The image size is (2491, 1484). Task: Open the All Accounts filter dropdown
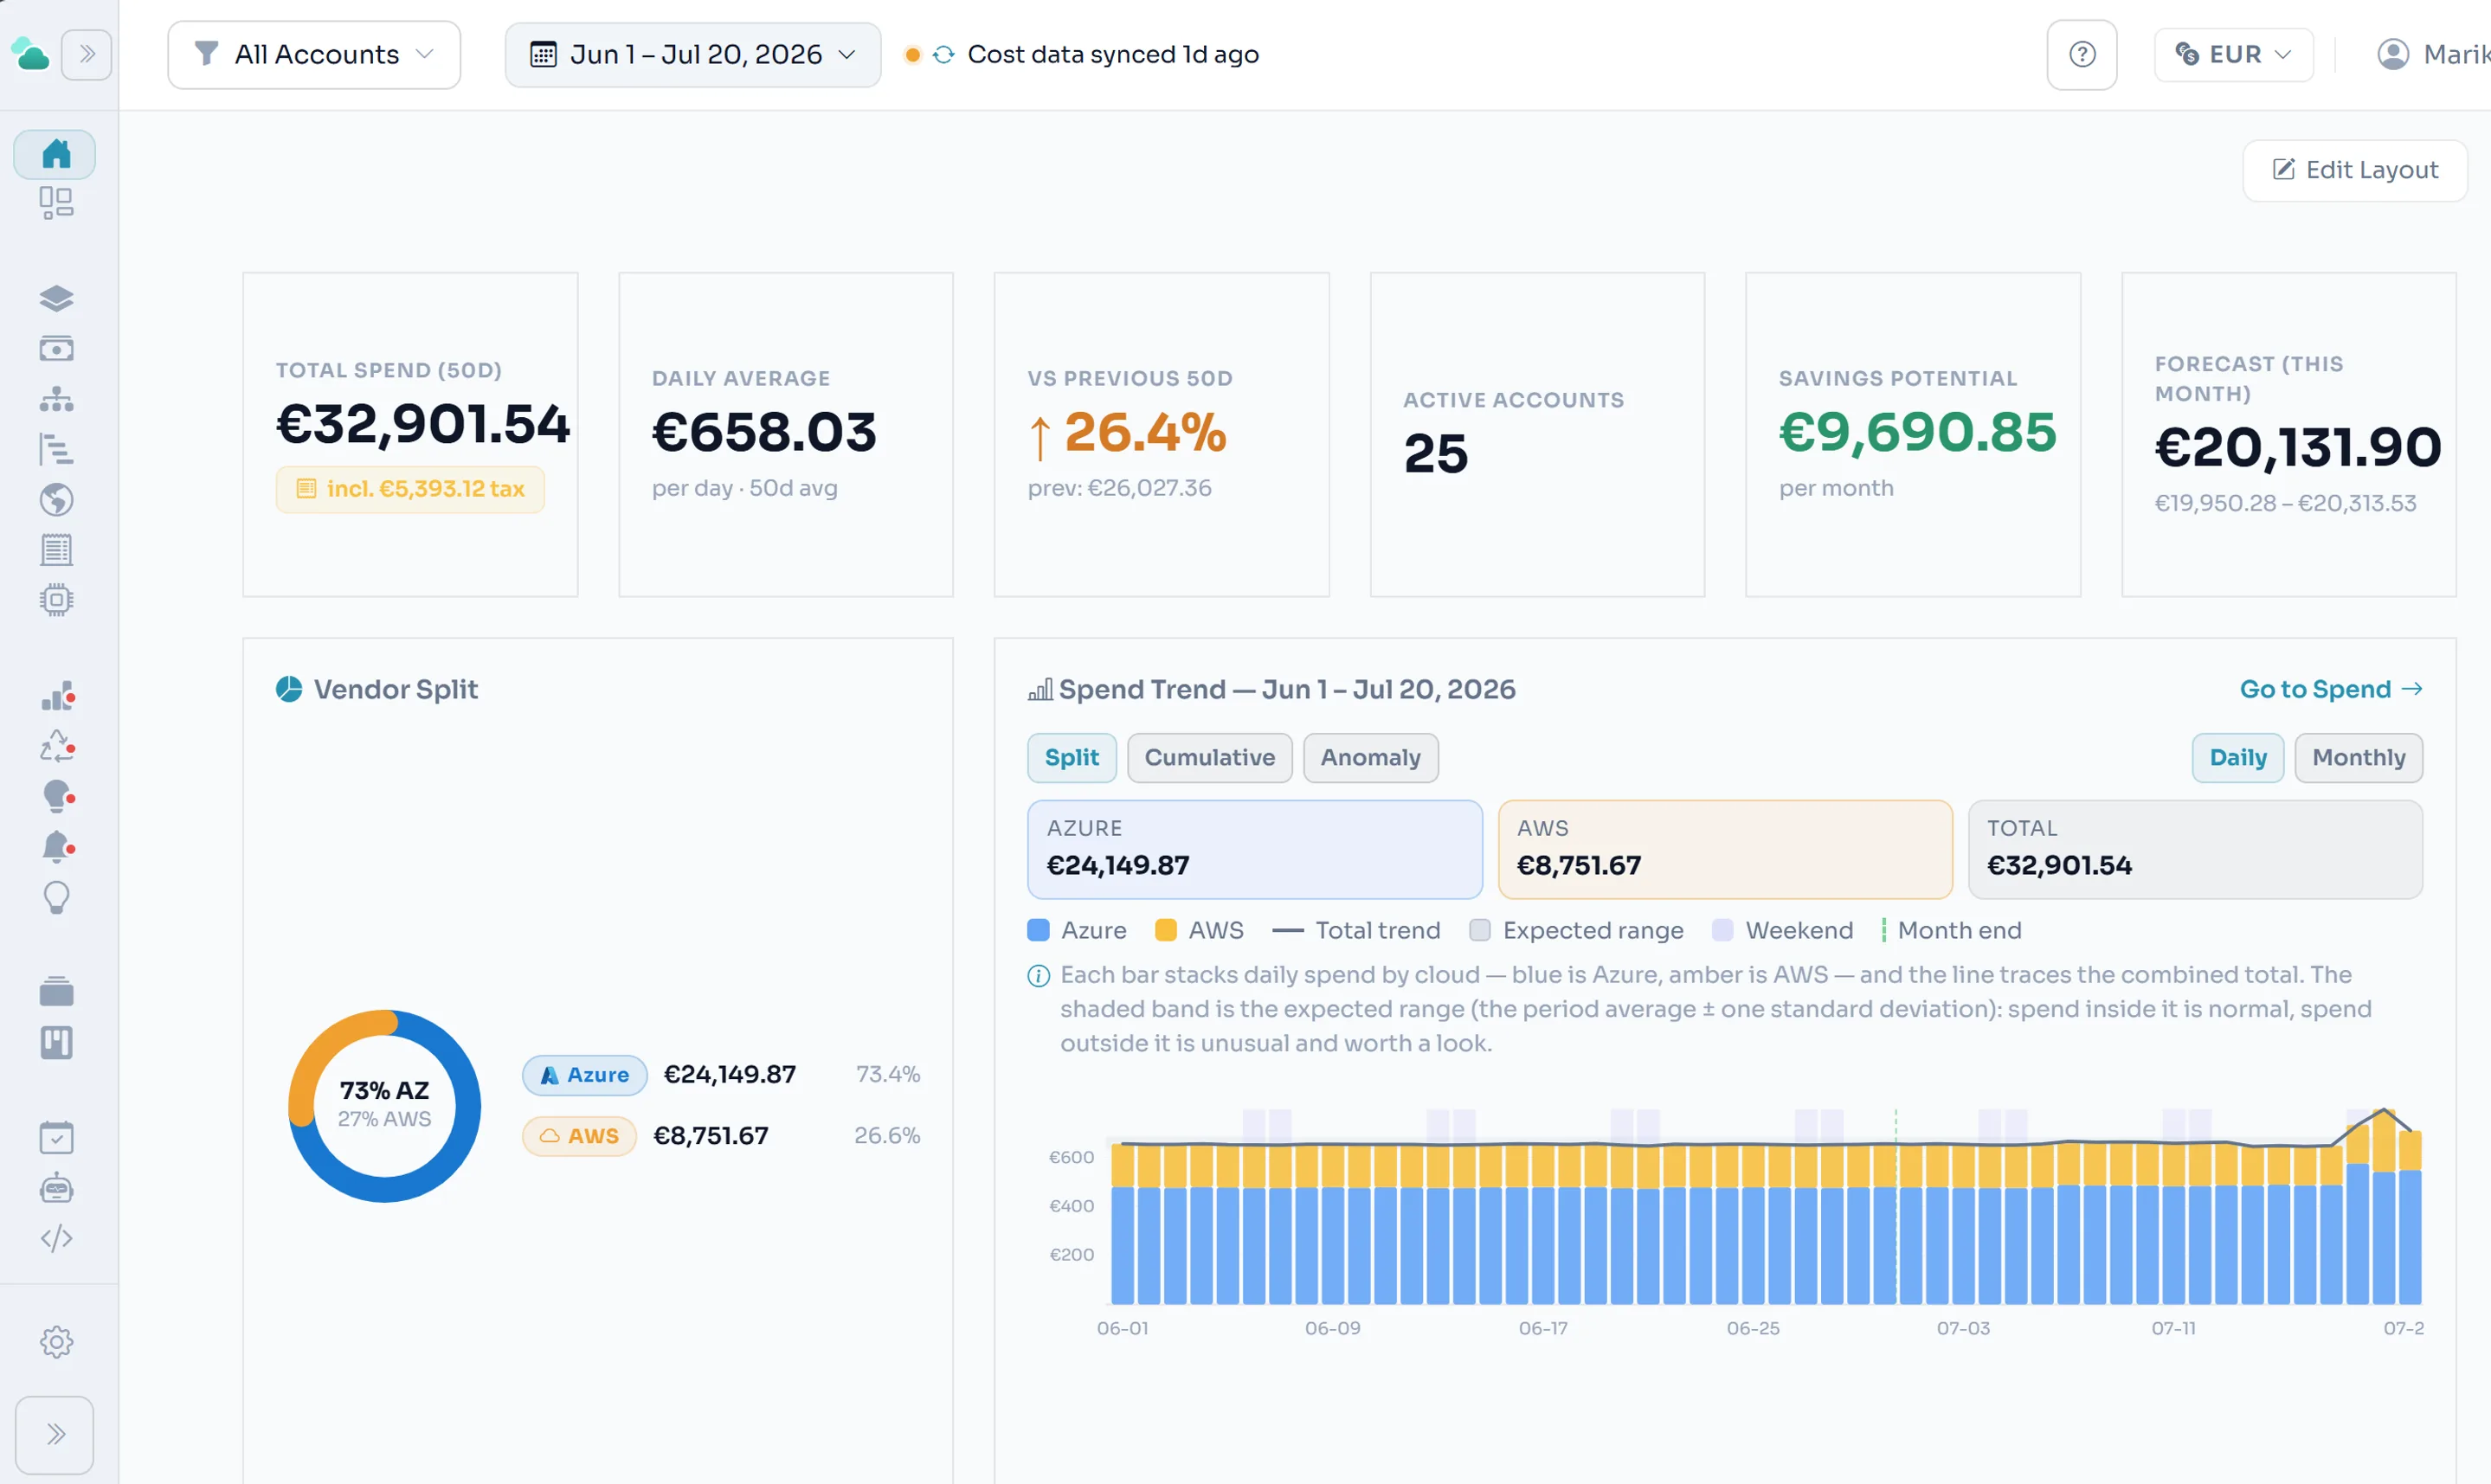tap(314, 54)
